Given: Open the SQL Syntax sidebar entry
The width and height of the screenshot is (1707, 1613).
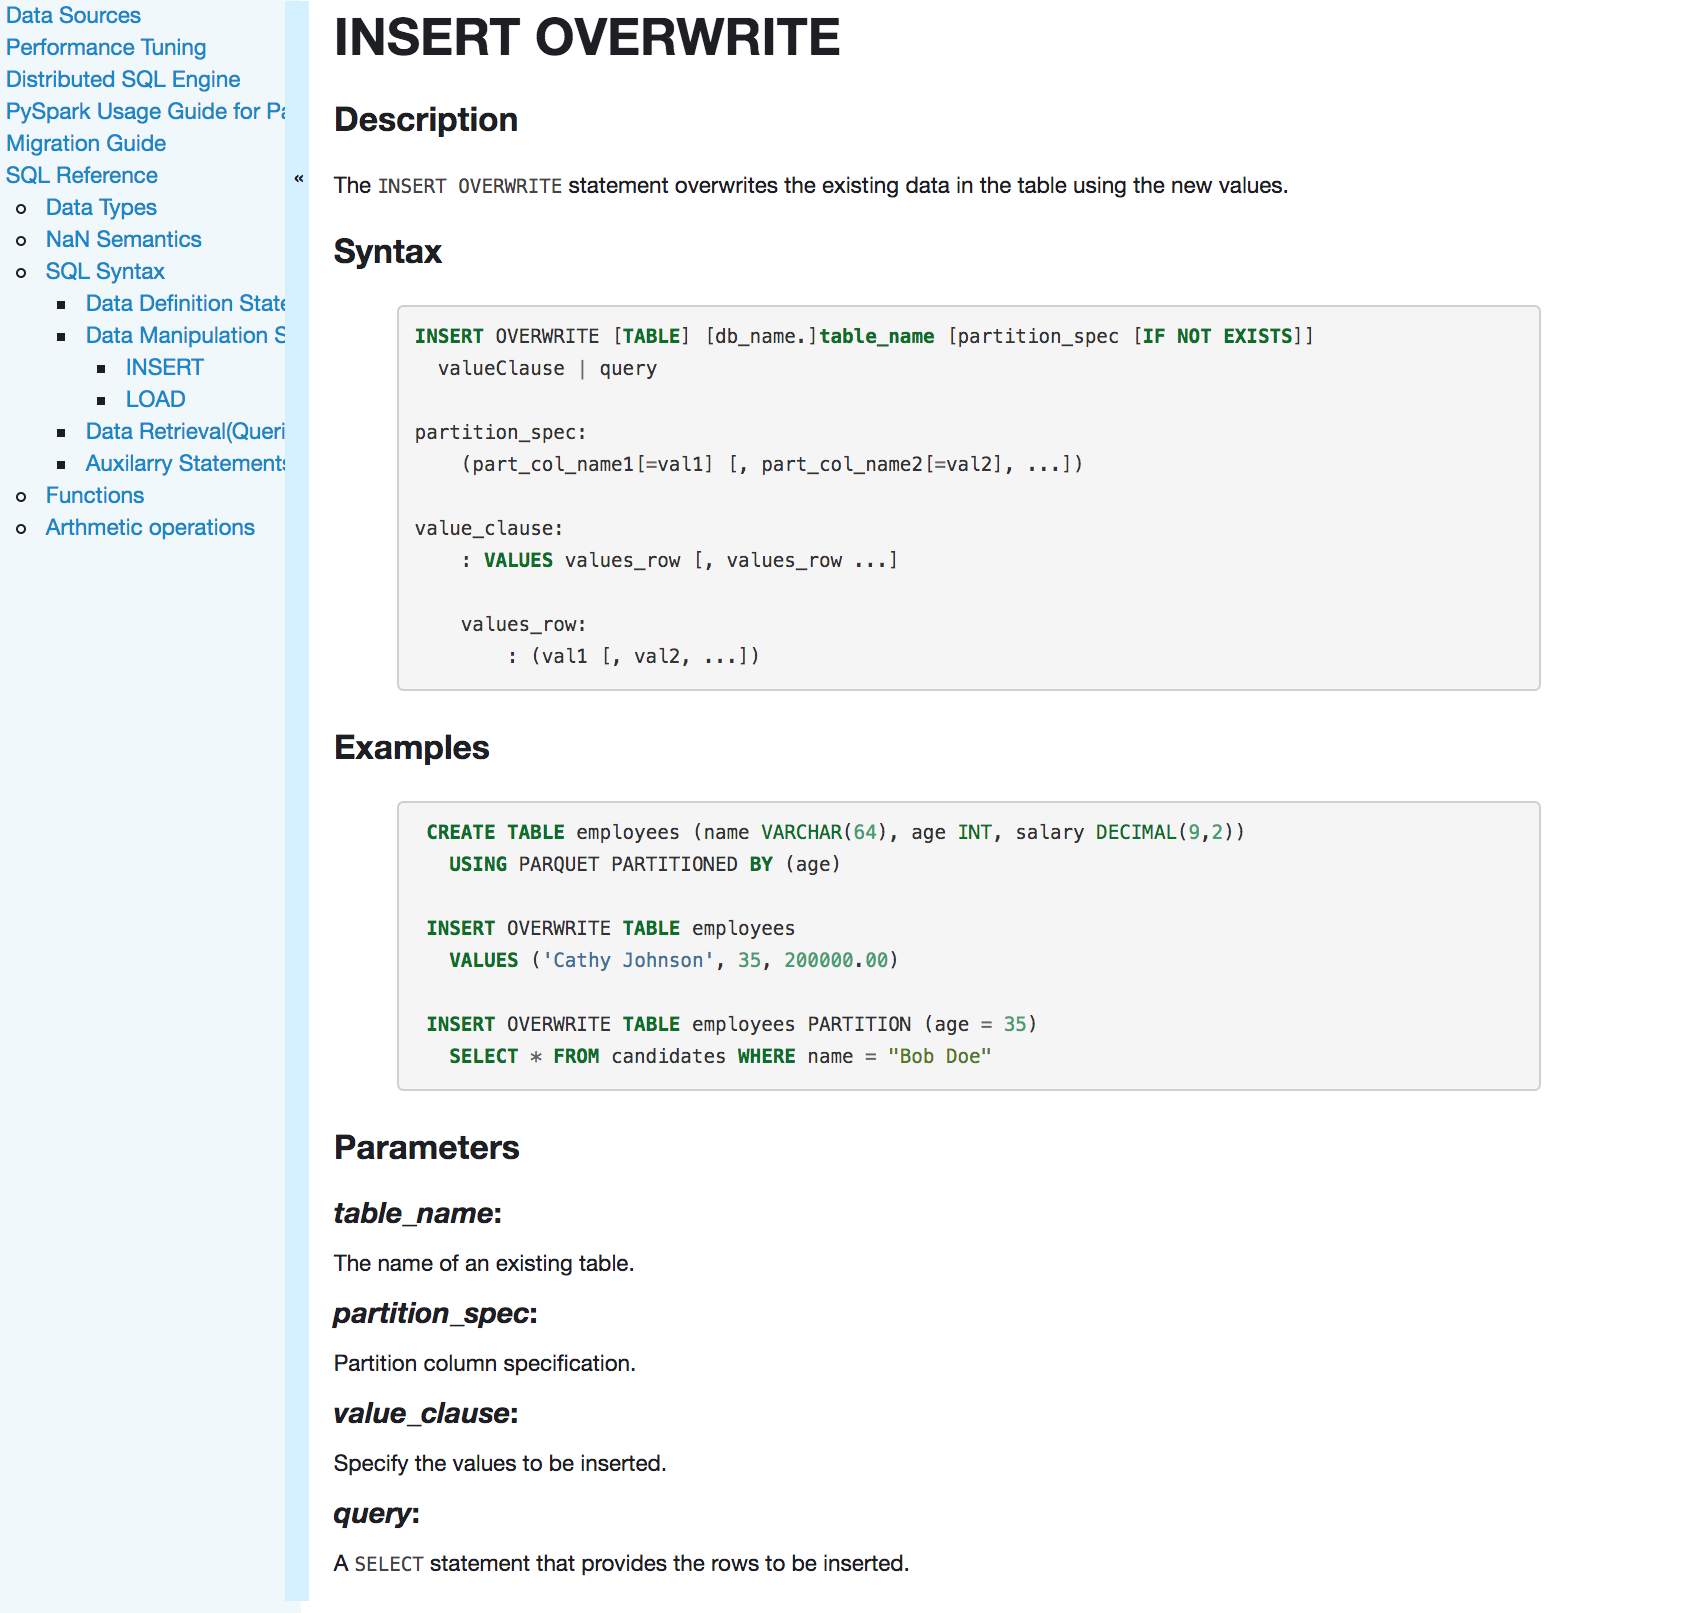Looking at the screenshot, I should [105, 271].
